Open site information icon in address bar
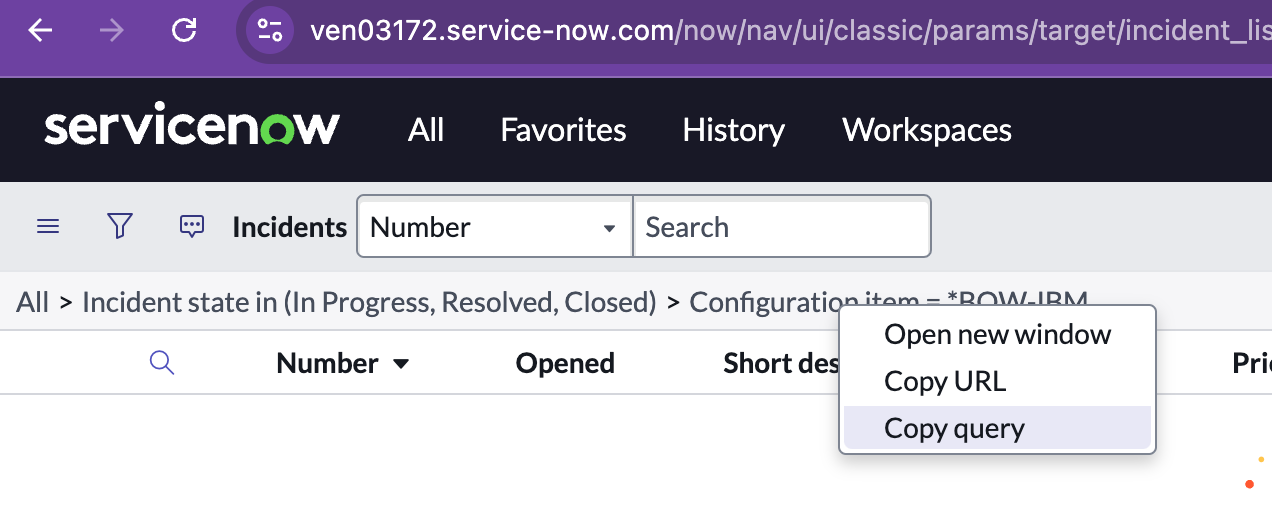 point(270,30)
